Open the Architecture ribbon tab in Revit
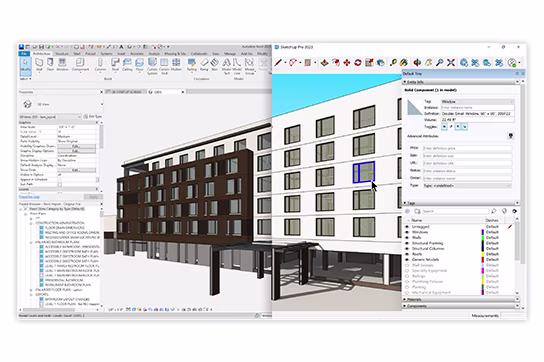 click(41, 54)
